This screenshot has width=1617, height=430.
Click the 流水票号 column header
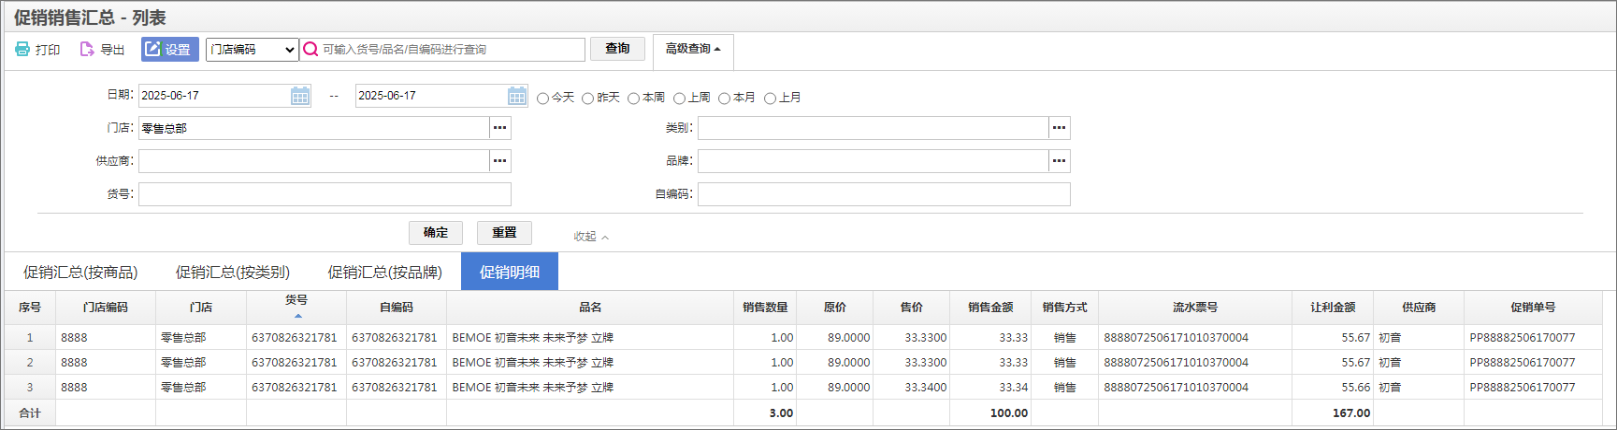pos(1195,307)
